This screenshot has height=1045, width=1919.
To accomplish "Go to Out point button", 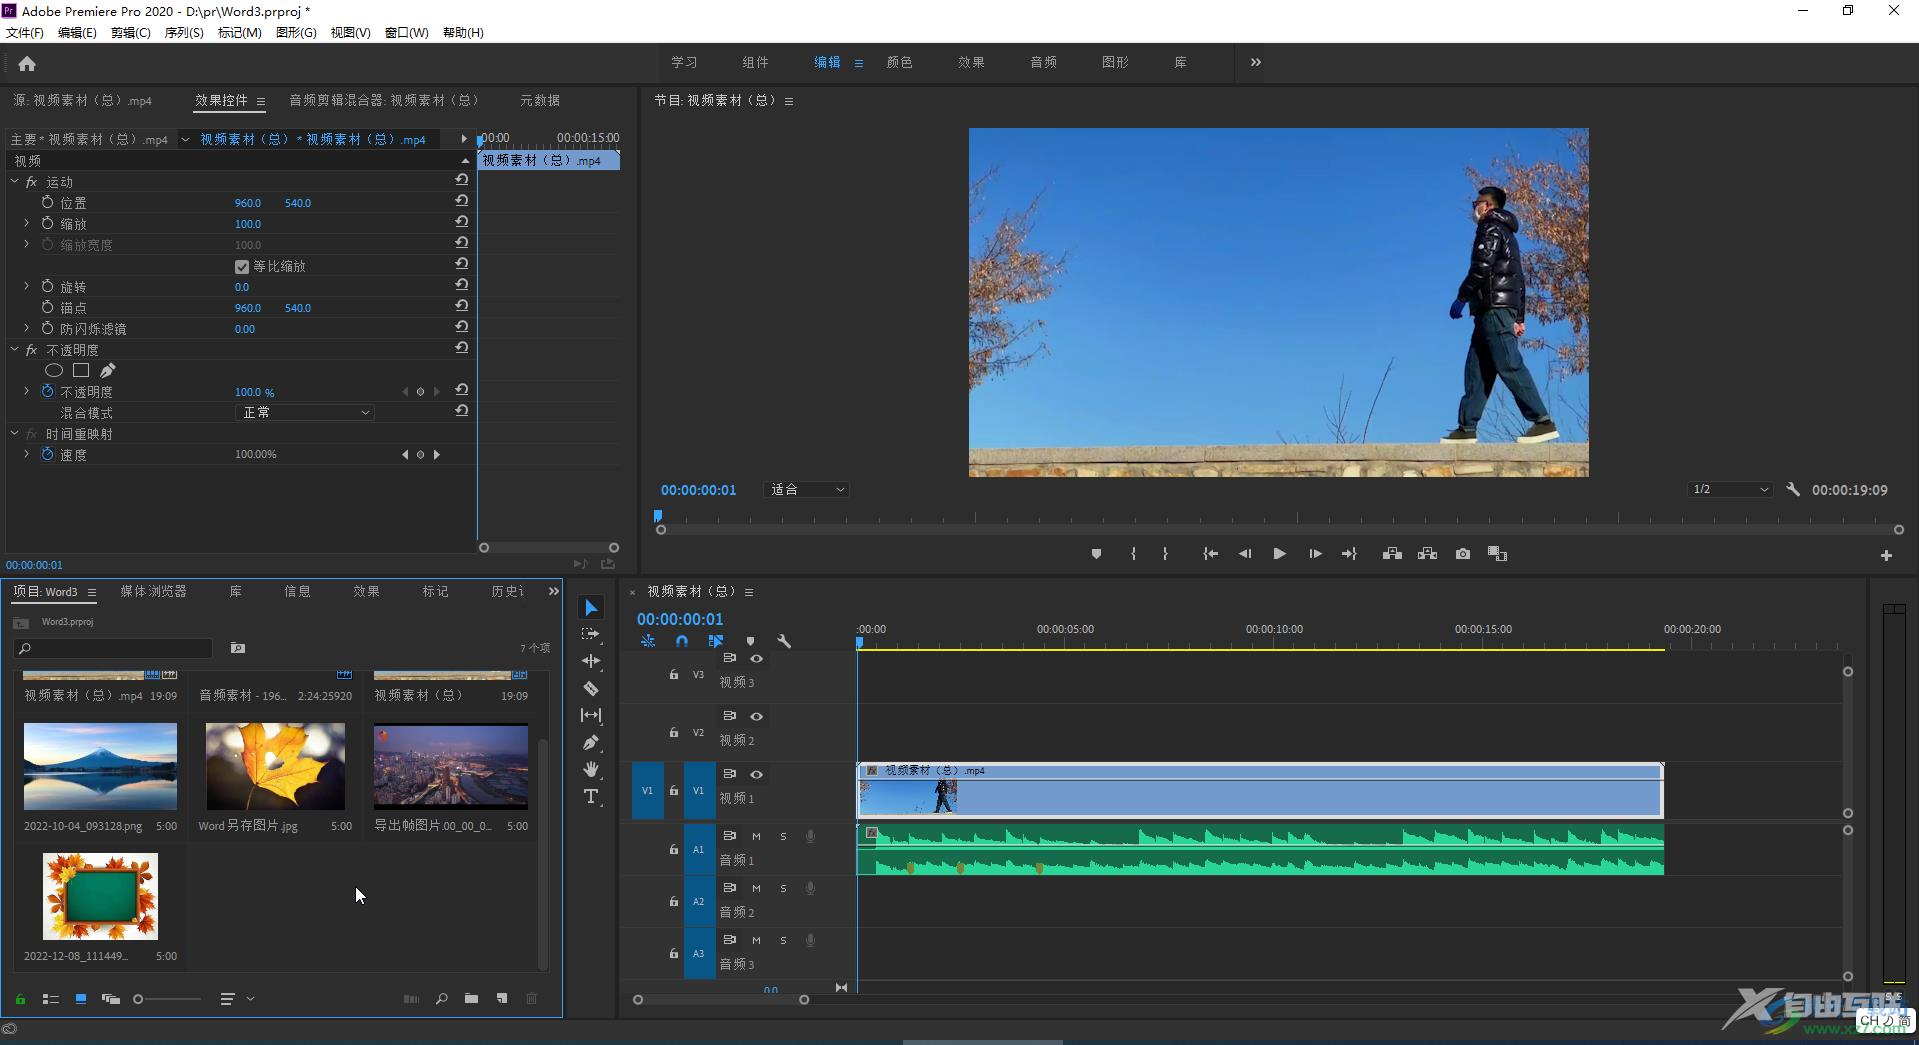I will pyautogui.click(x=1349, y=554).
